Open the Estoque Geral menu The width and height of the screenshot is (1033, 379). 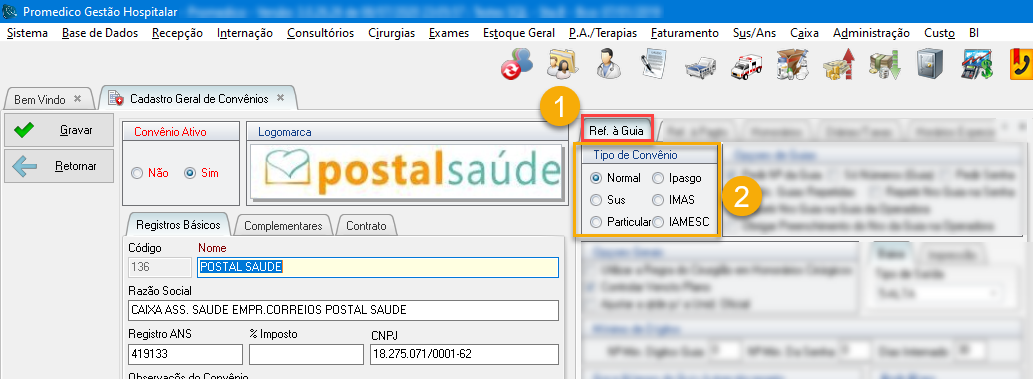(x=518, y=33)
